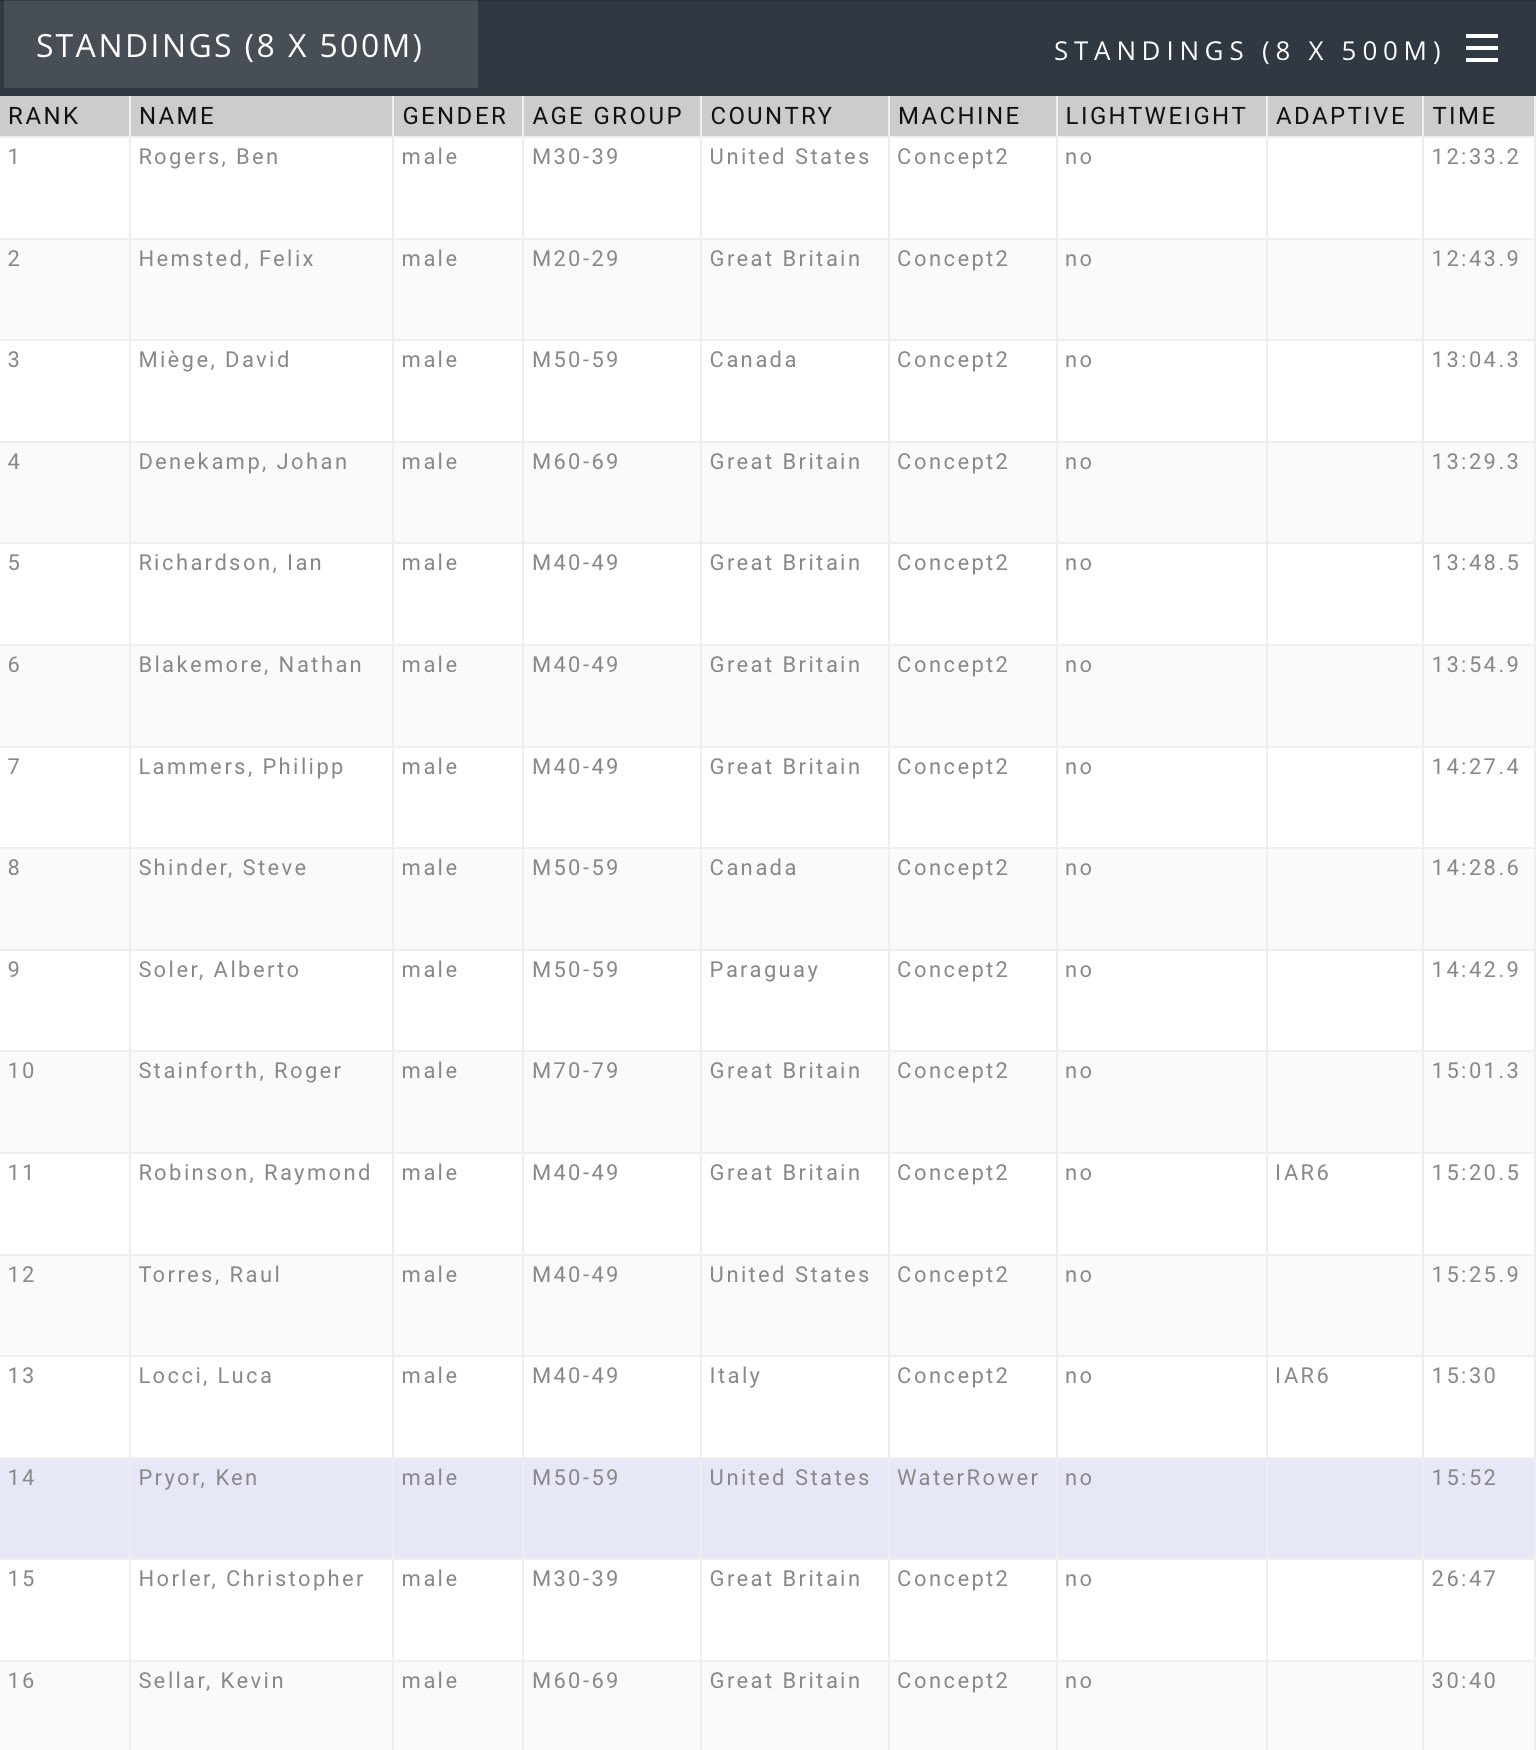Select the name Richardson, Ian

(230, 563)
